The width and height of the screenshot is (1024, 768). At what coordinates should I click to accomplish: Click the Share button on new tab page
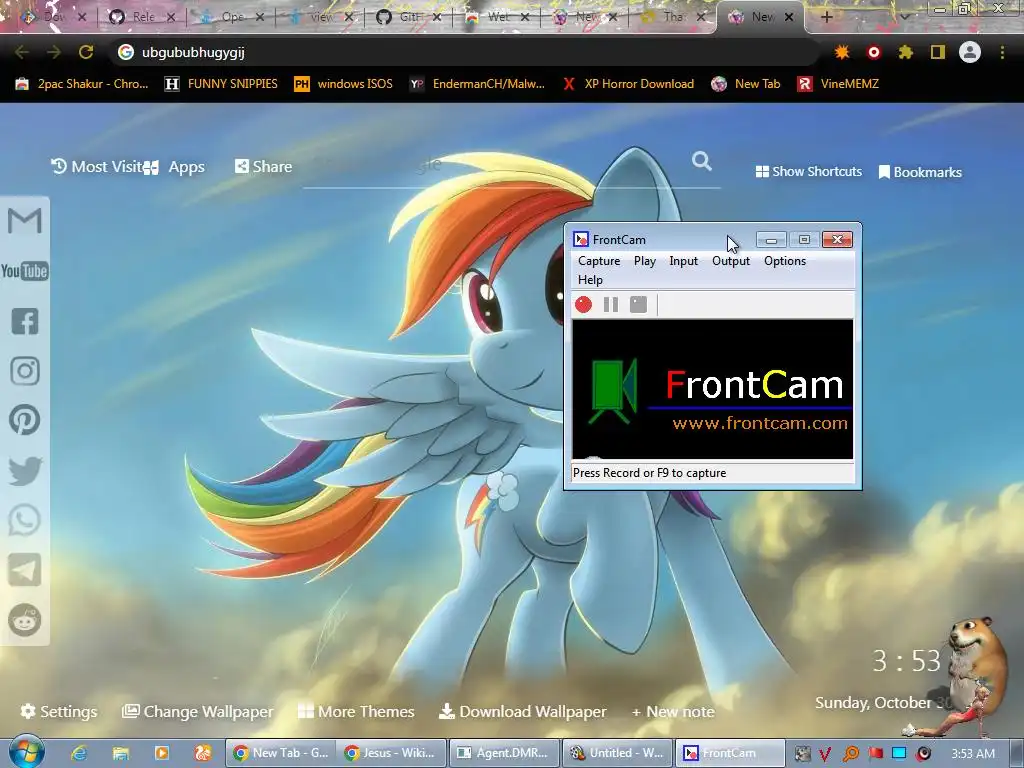click(x=263, y=167)
